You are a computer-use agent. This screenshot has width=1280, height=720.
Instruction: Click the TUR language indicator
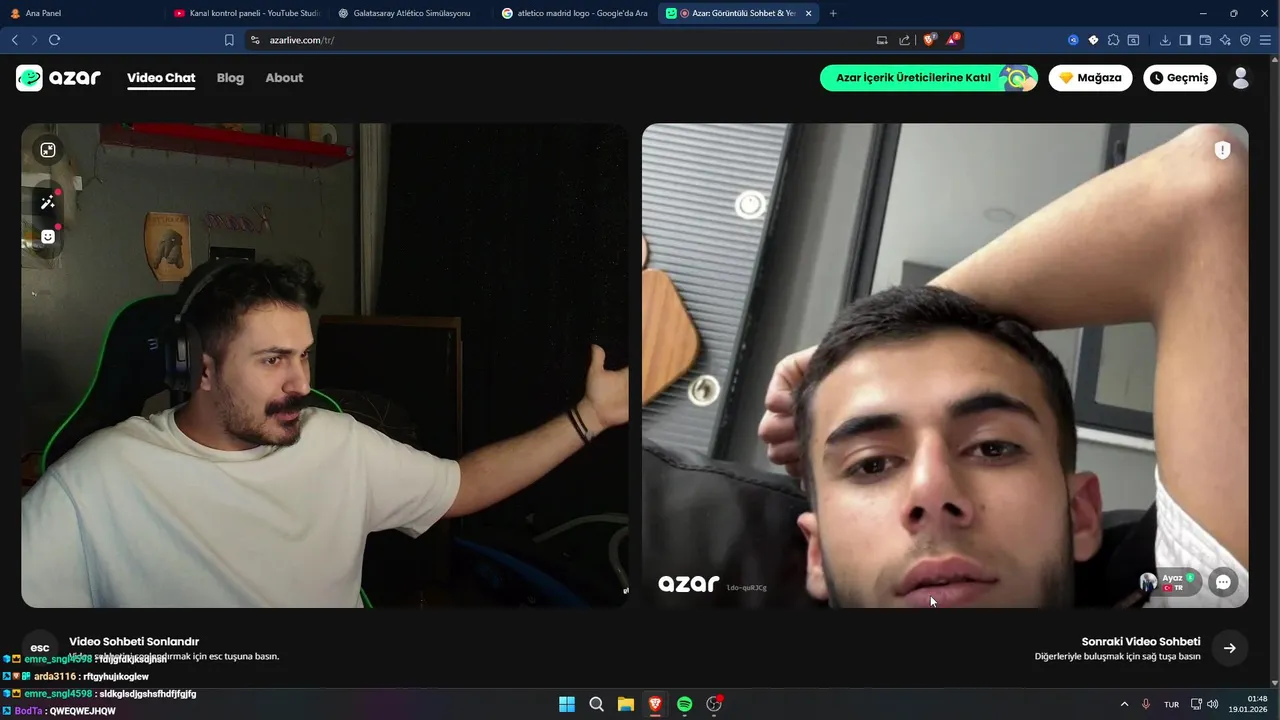pyautogui.click(x=1171, y=705)
